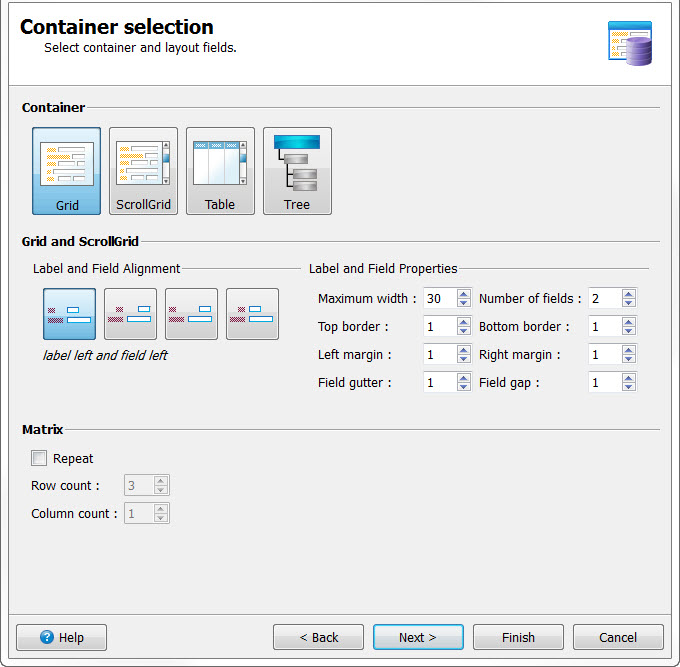Select the Grid container icon
Screen dimensions: 680x667
[x=66, y=171]
